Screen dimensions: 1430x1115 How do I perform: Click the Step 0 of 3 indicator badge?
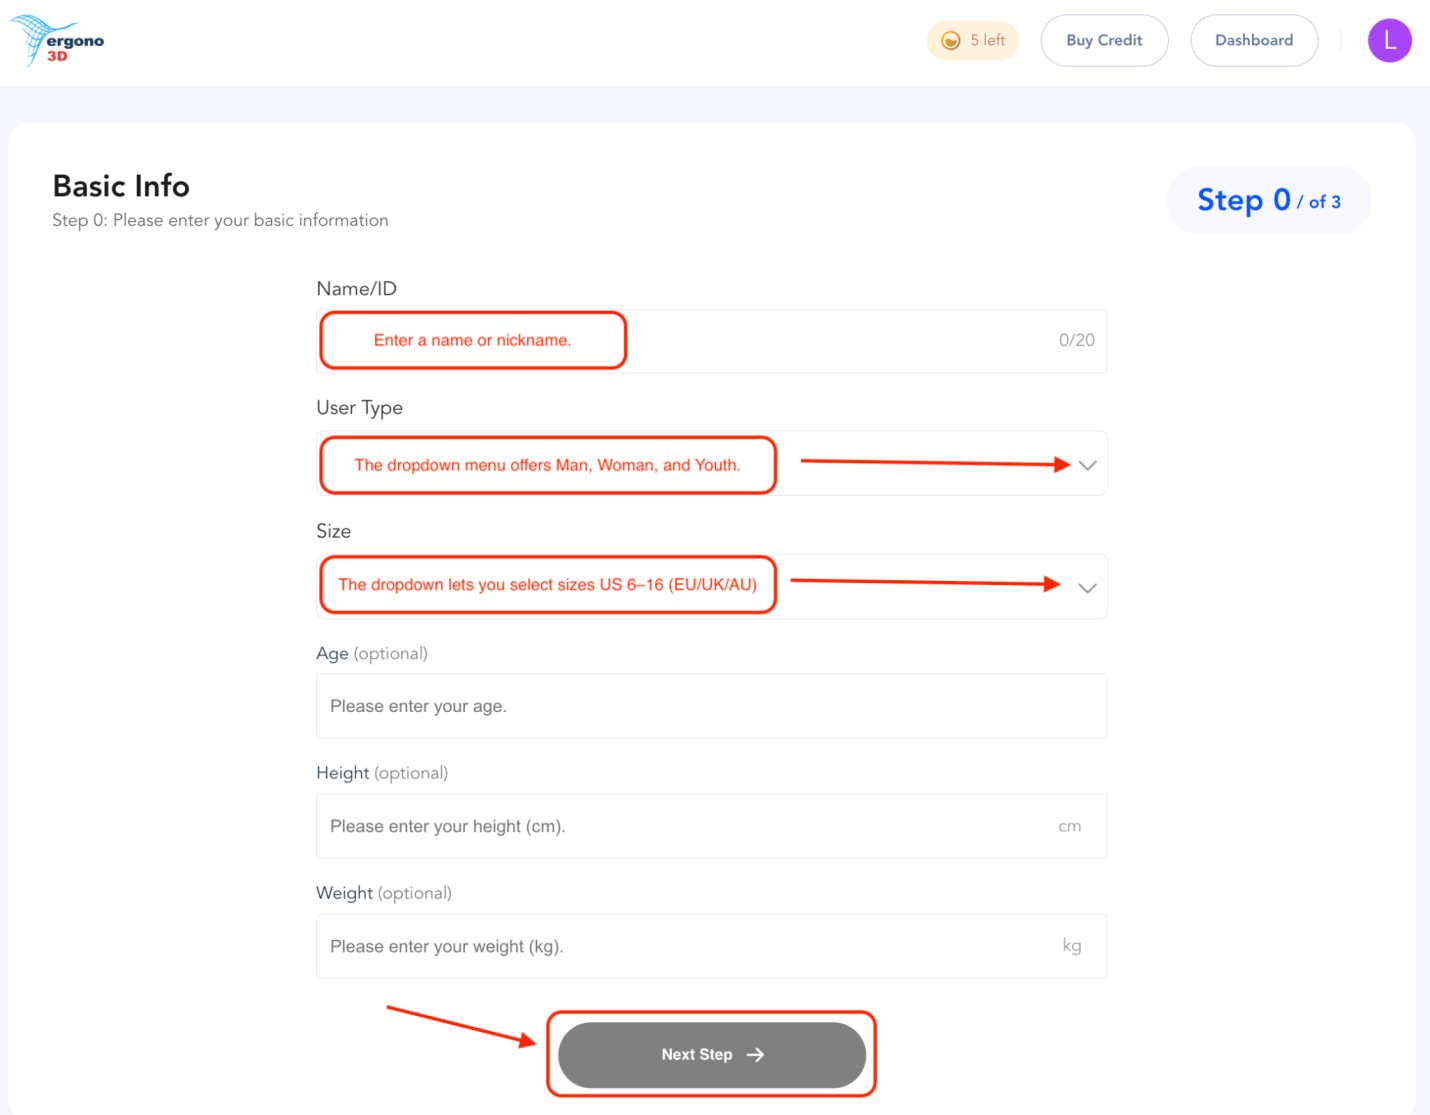tap(1269, 200)
